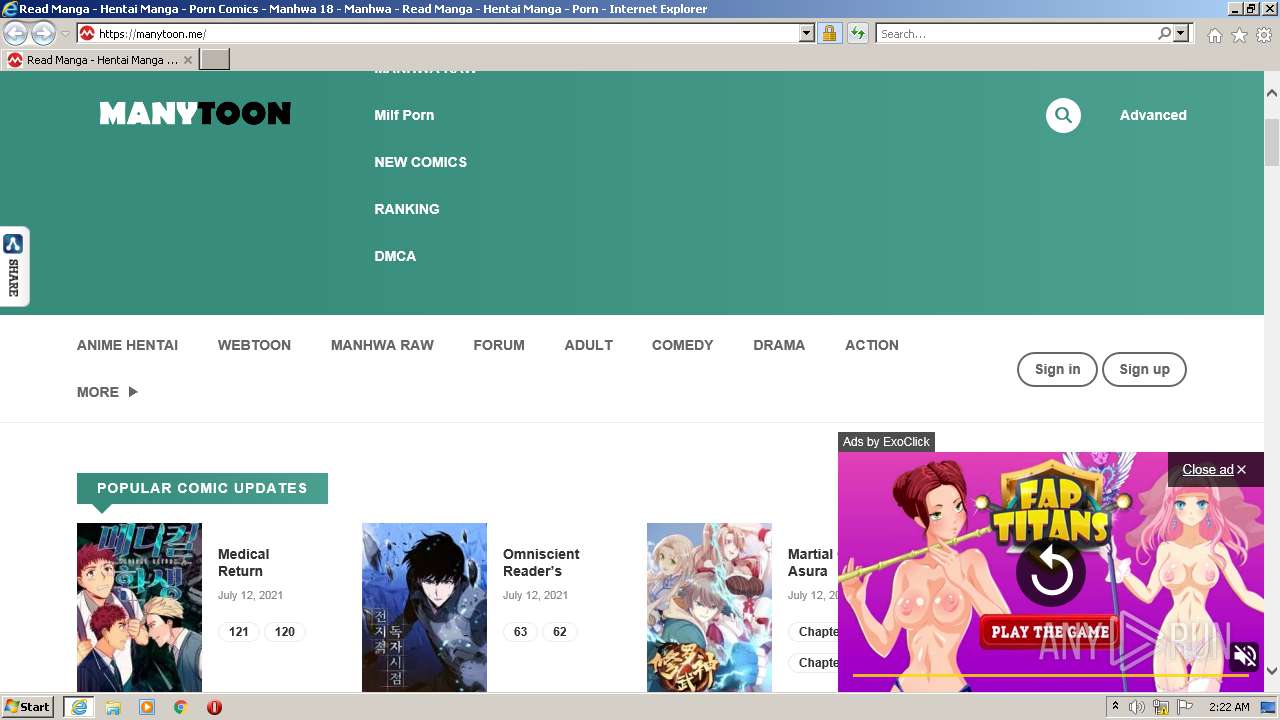Click the browser Back arrow

coord(15,33)
